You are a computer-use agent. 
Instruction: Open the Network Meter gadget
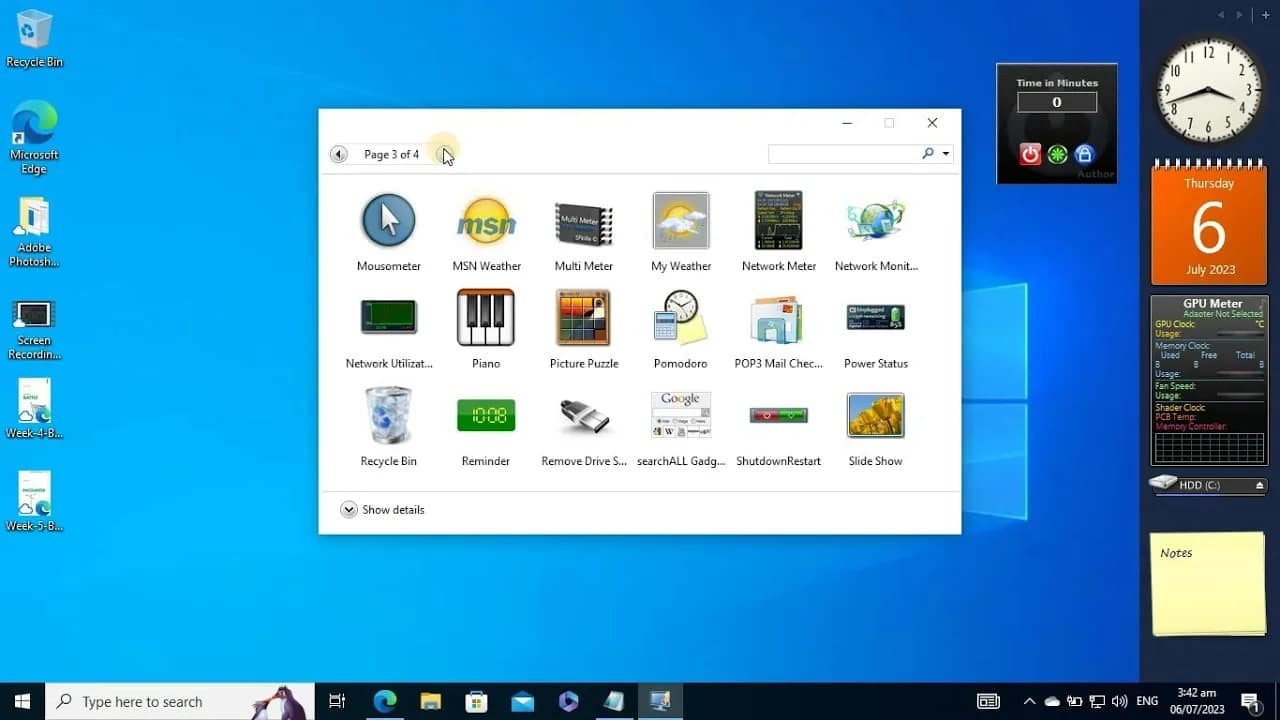tap(778, 221)
